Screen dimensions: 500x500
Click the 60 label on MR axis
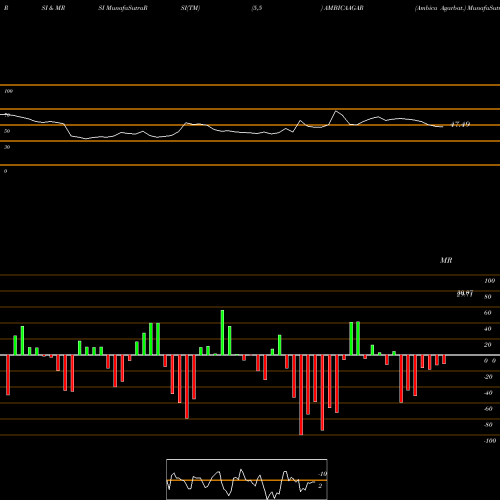tap(487, 313)
